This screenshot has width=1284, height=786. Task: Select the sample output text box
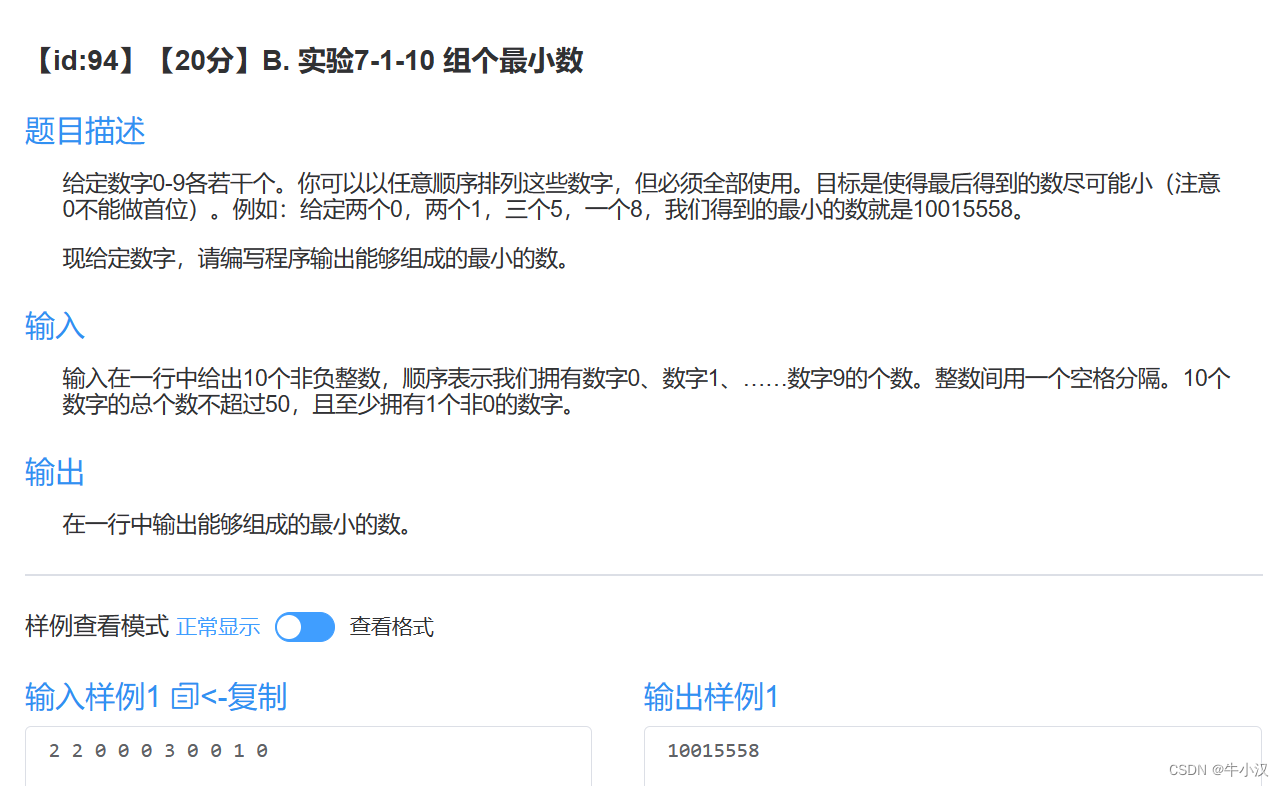[x=950, y=755]
